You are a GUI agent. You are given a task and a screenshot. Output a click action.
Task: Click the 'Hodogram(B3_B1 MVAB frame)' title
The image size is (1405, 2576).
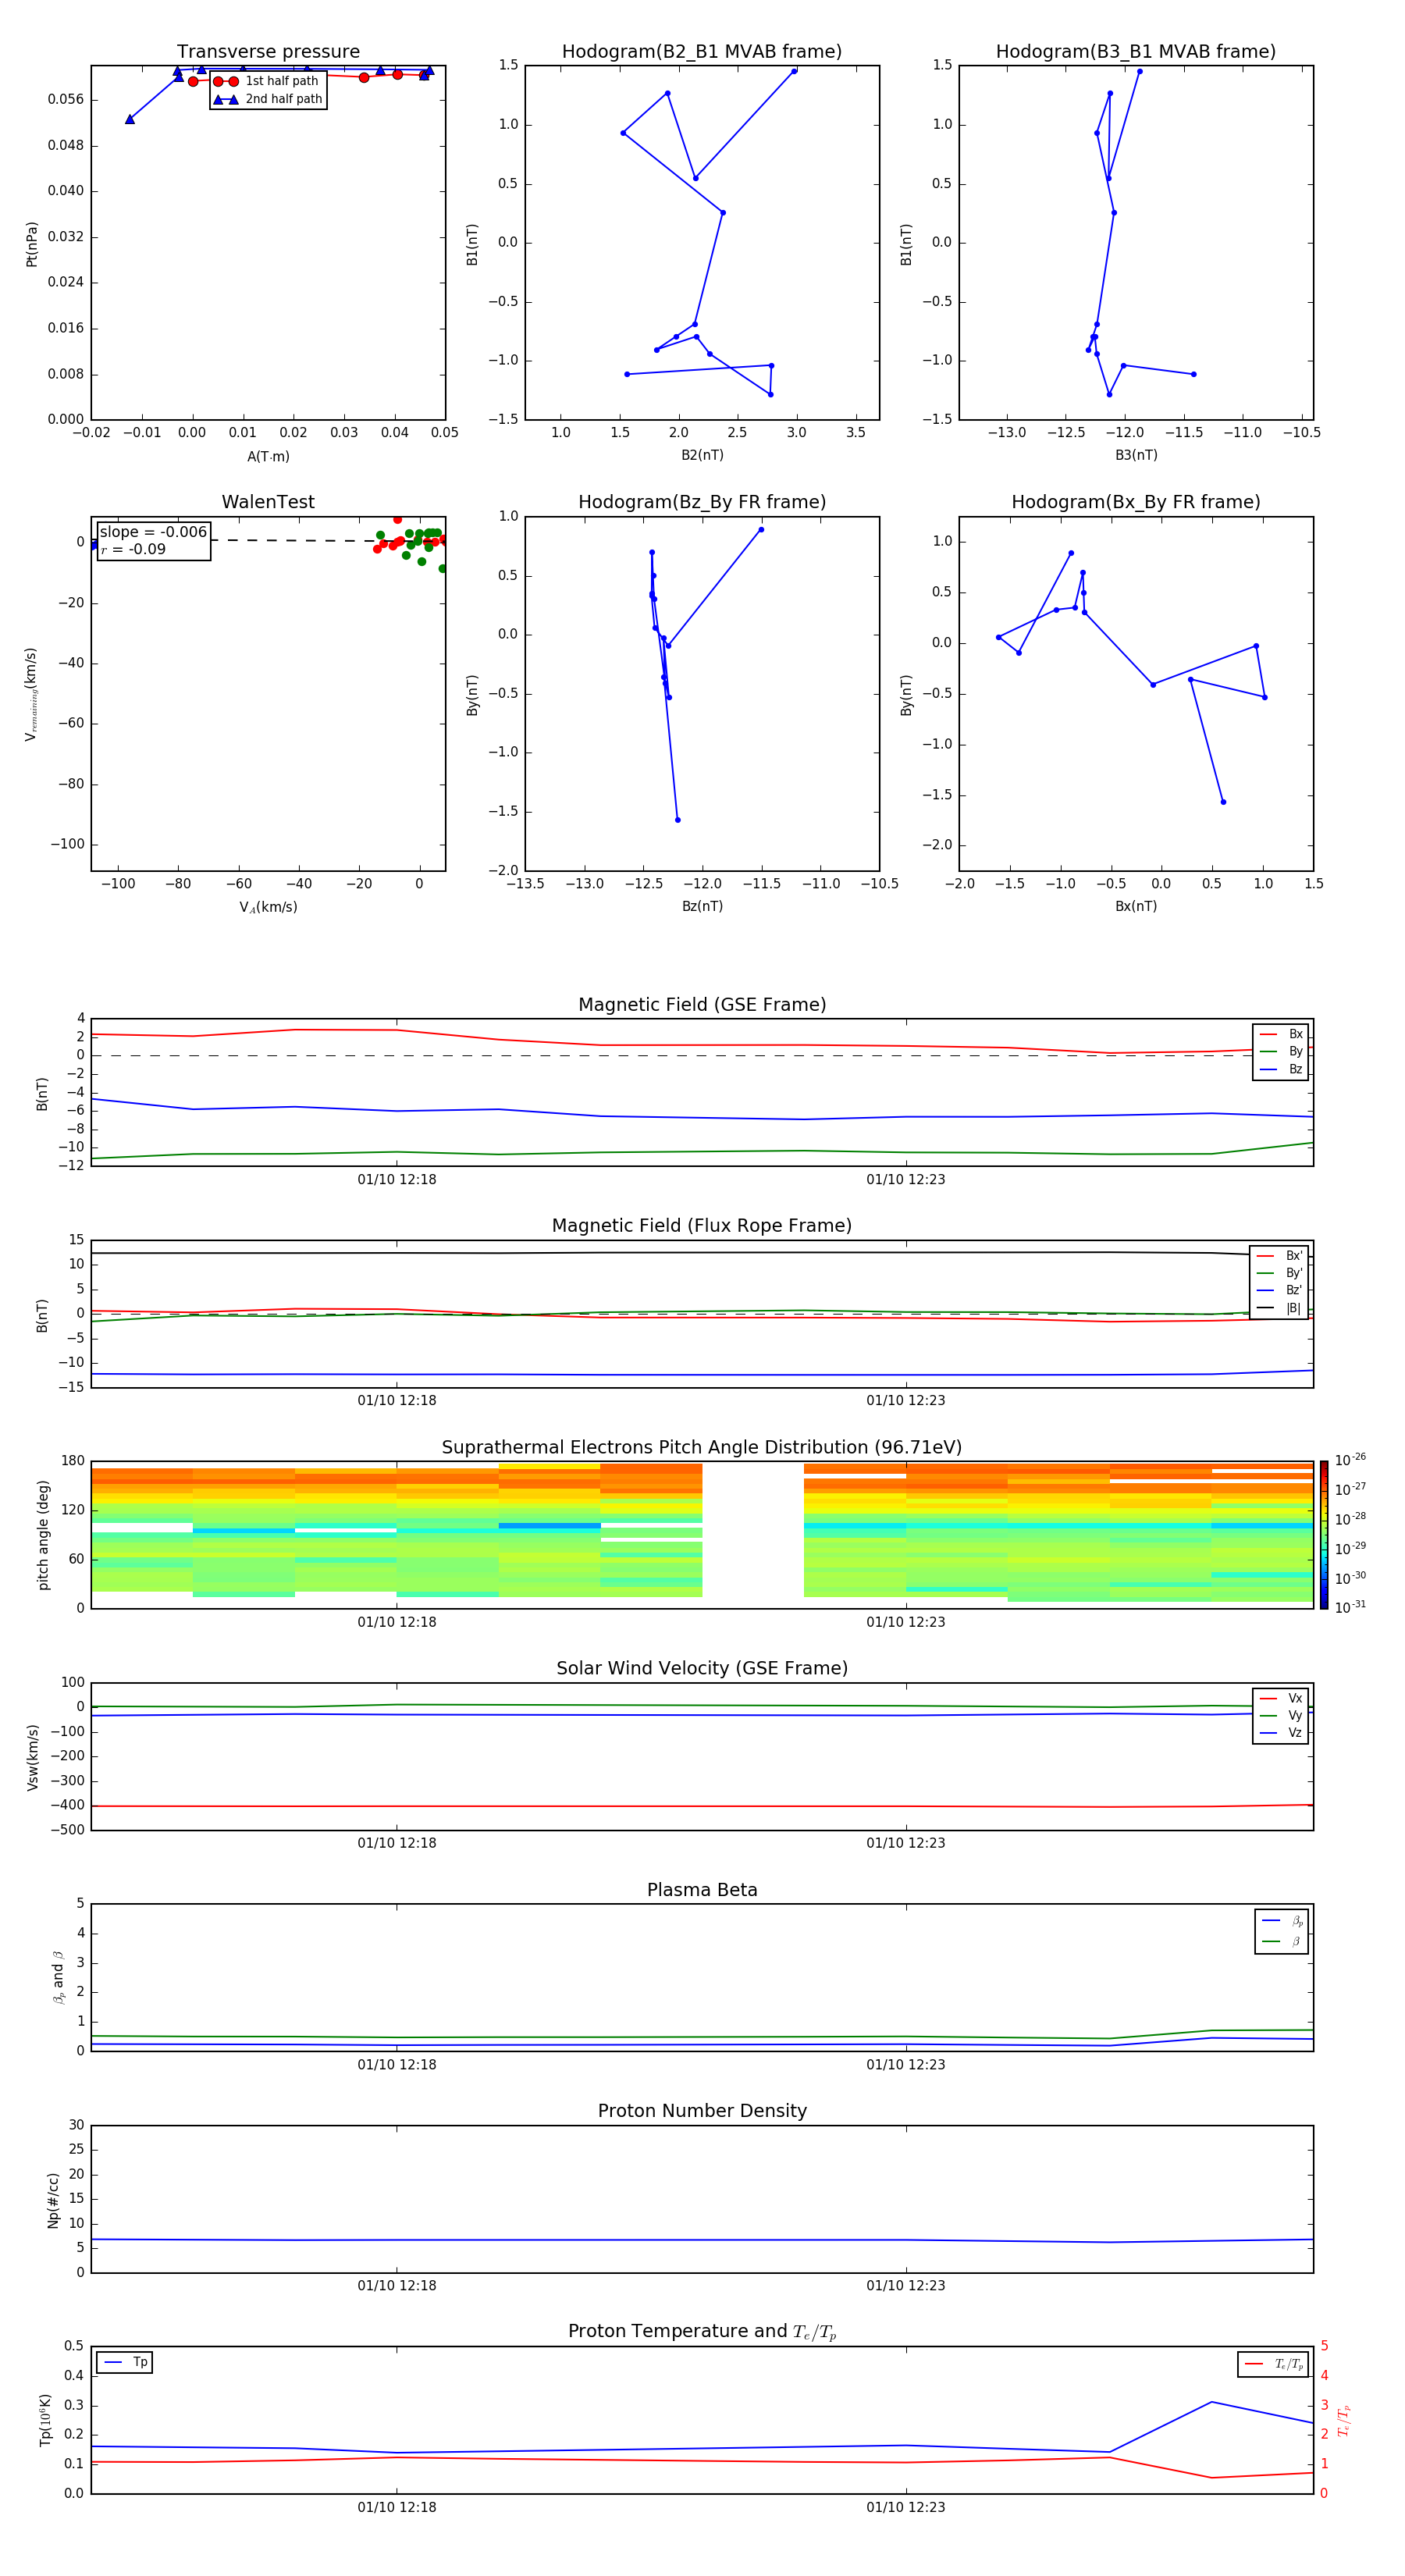(1136, 52)
